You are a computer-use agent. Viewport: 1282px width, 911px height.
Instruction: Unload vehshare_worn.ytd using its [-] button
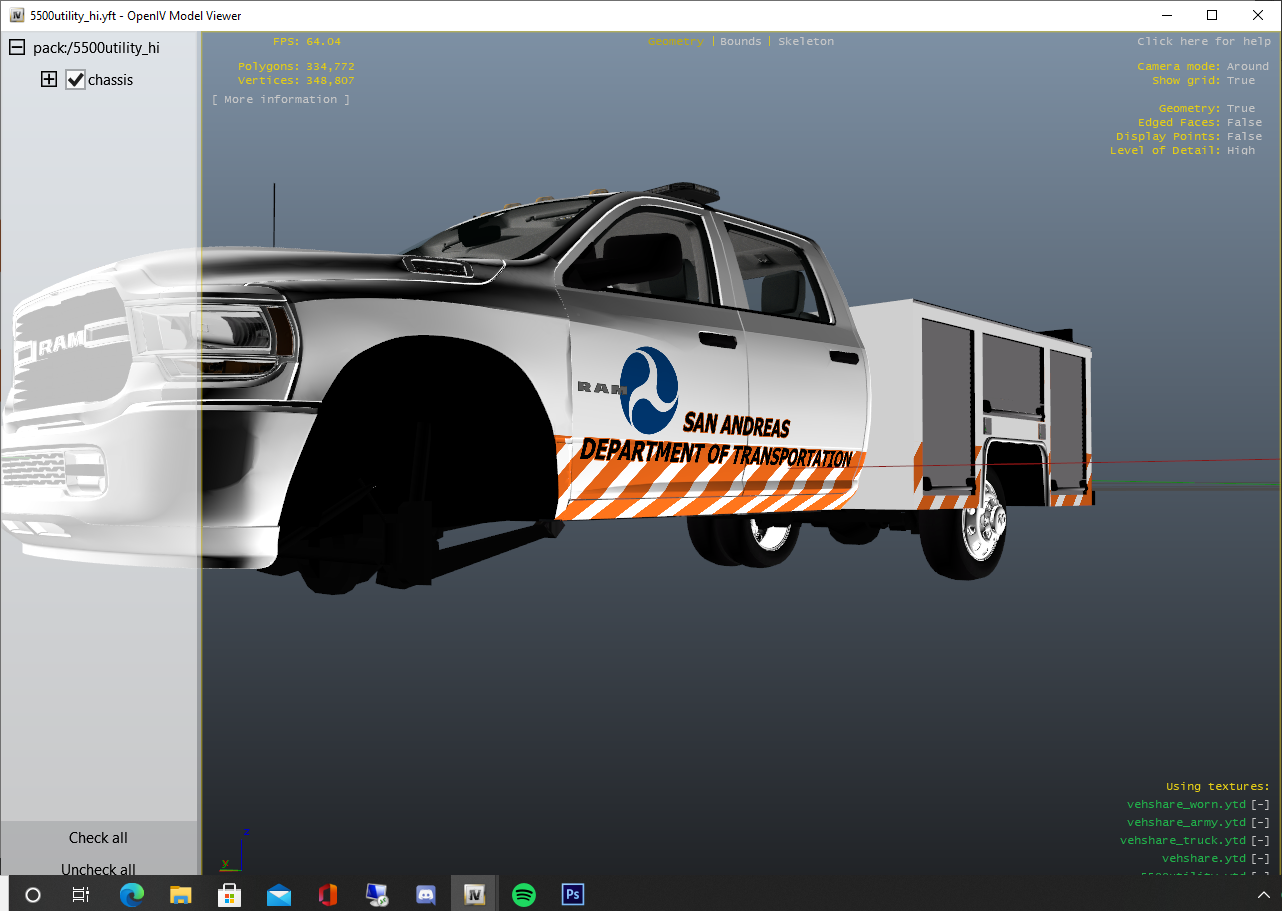tap(1260, 805)
